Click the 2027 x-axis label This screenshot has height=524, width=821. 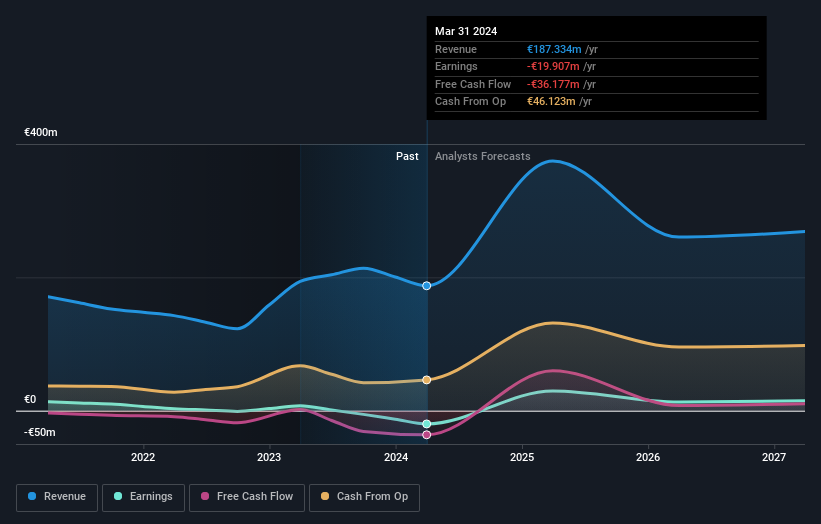tap(774, 458)
